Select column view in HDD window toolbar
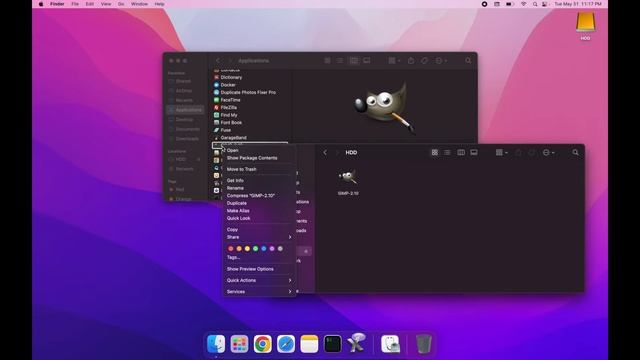Screen dimensions: 640x360 (461, 153)
